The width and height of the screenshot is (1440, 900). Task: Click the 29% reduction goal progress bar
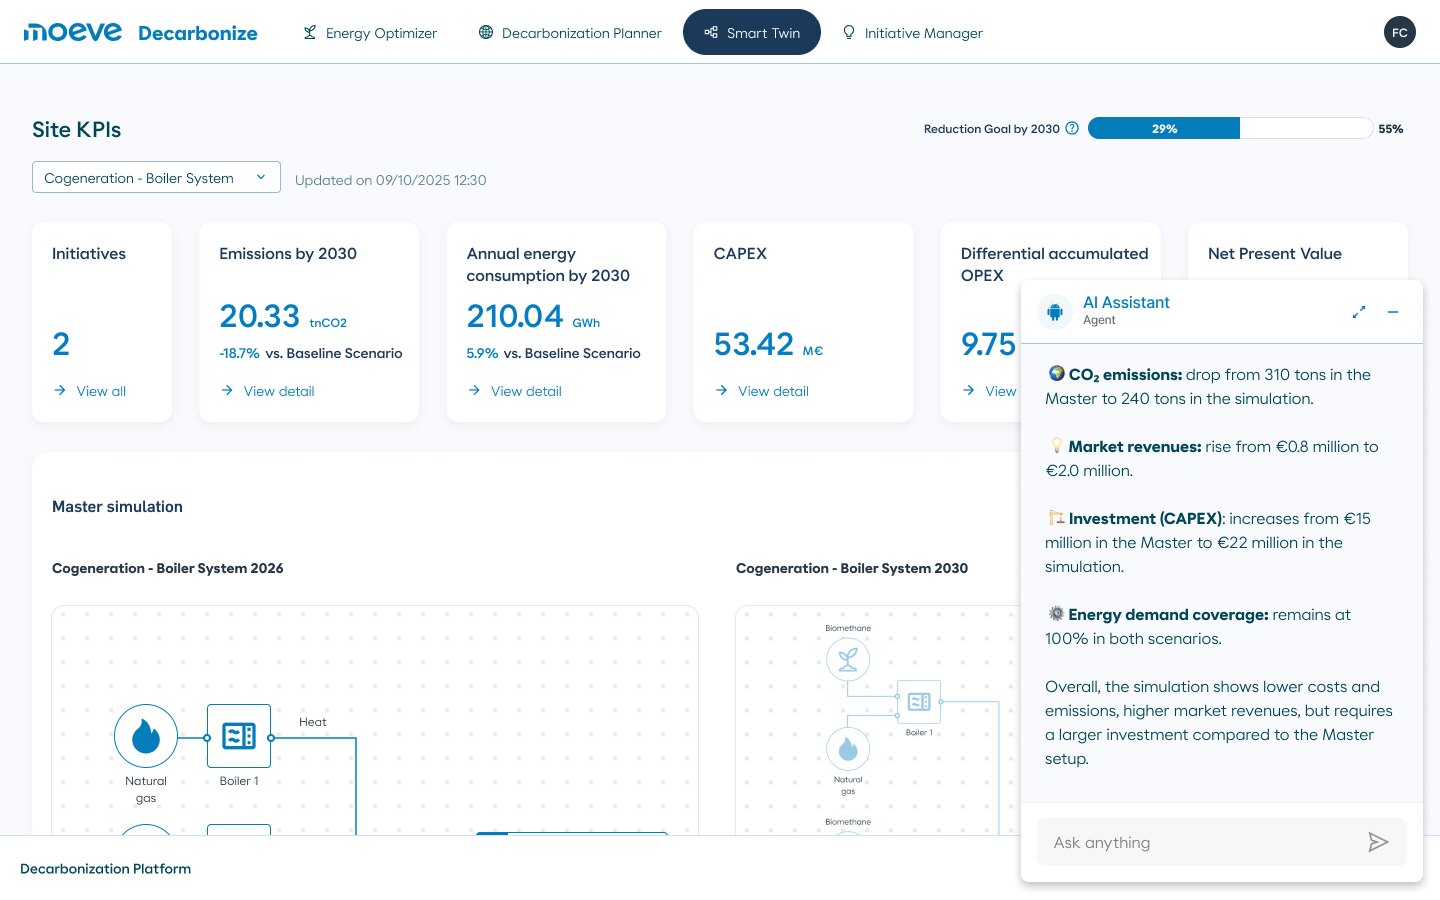coord(1164,128)
